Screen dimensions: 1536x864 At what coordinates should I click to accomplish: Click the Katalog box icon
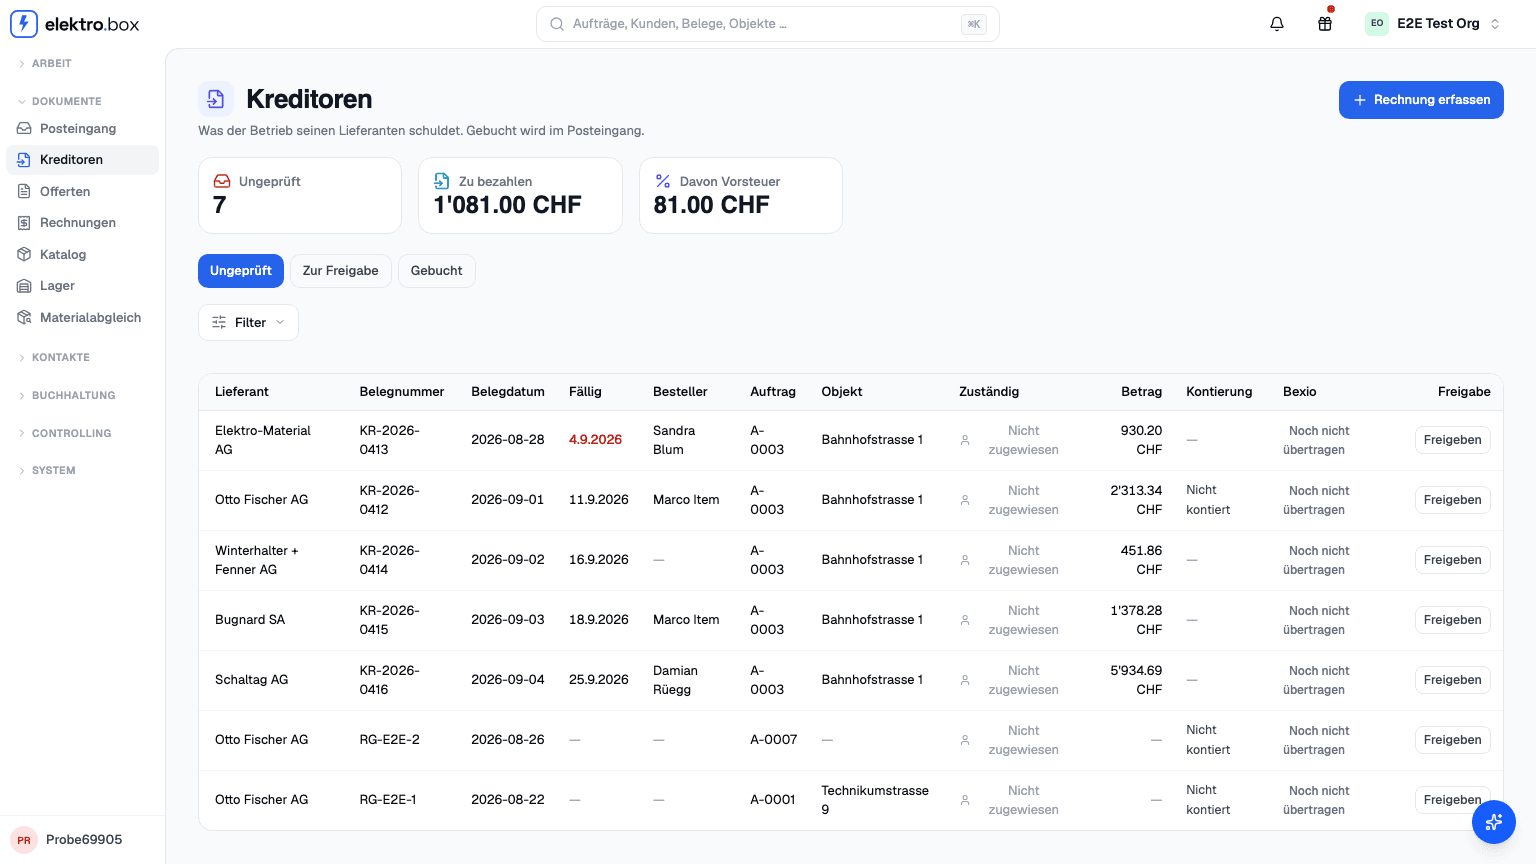click(24, 255)
